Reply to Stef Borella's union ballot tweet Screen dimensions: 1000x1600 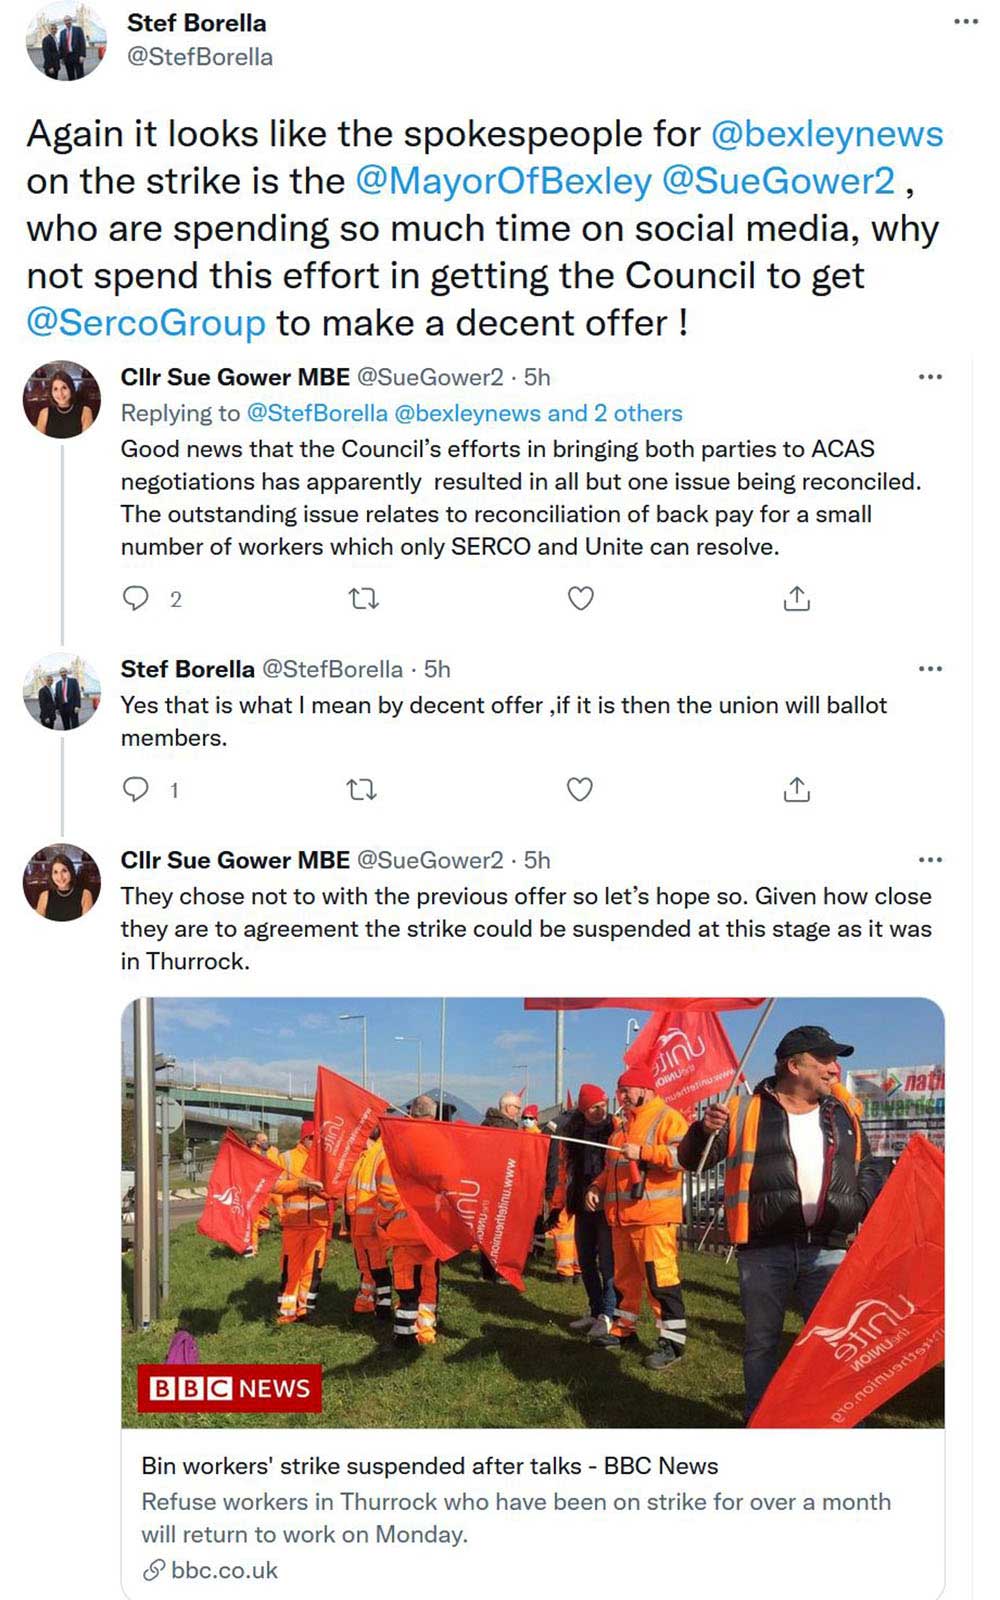pos(135,790)
